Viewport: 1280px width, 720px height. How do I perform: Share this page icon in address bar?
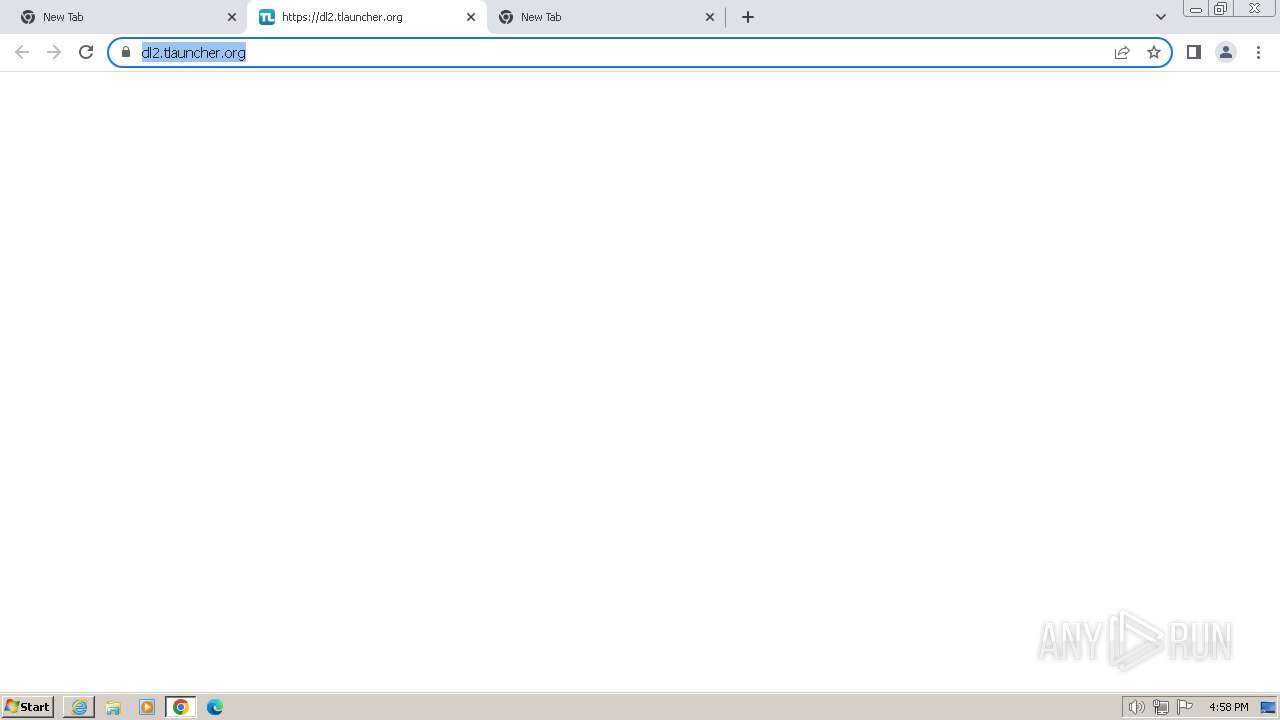1122,52
